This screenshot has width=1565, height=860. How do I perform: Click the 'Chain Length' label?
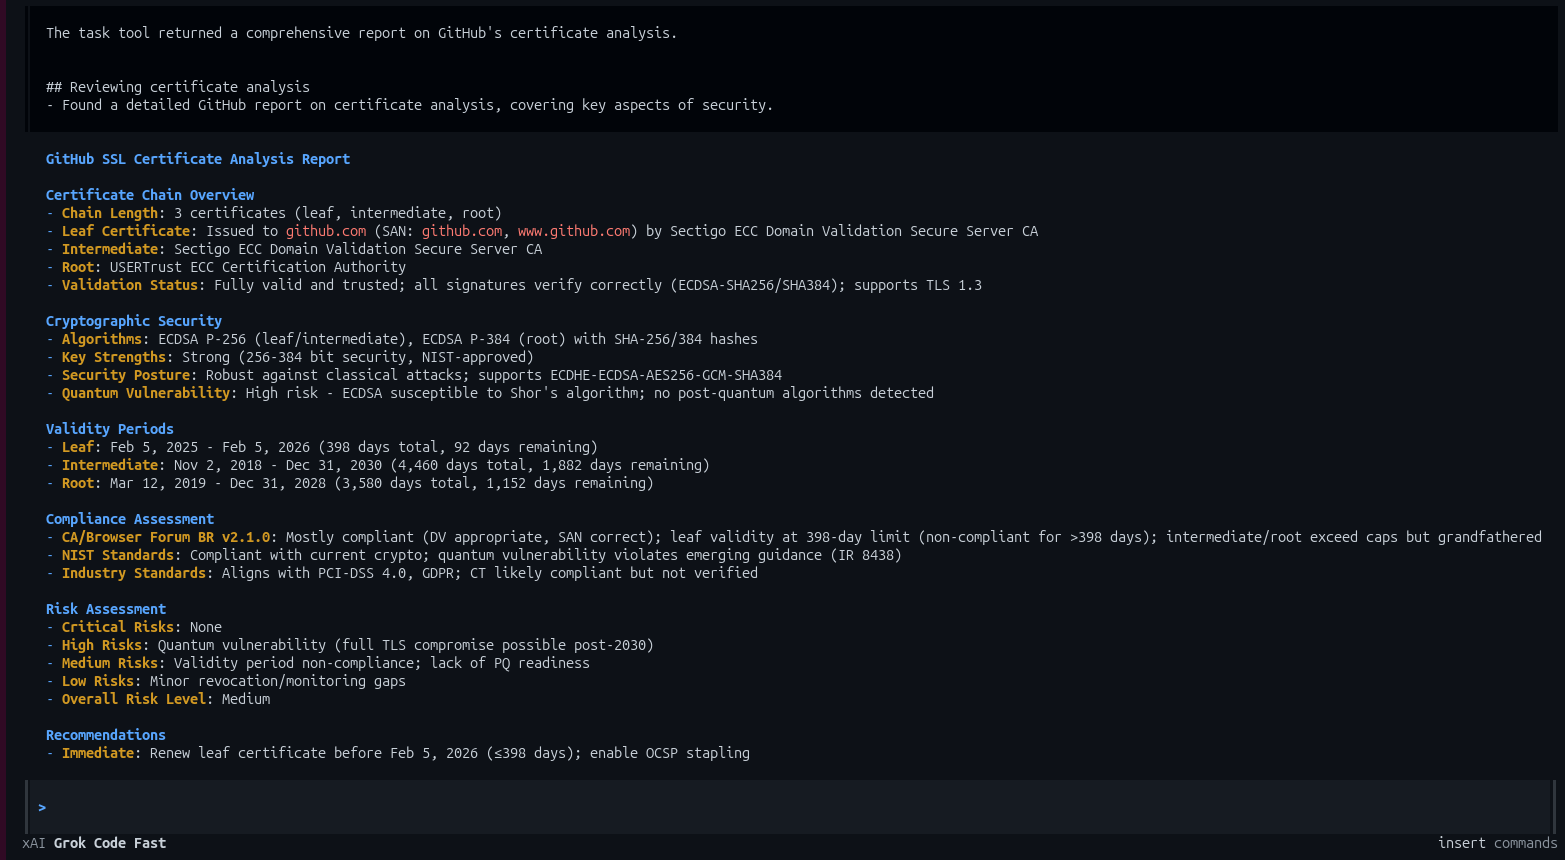coord(110,213)
